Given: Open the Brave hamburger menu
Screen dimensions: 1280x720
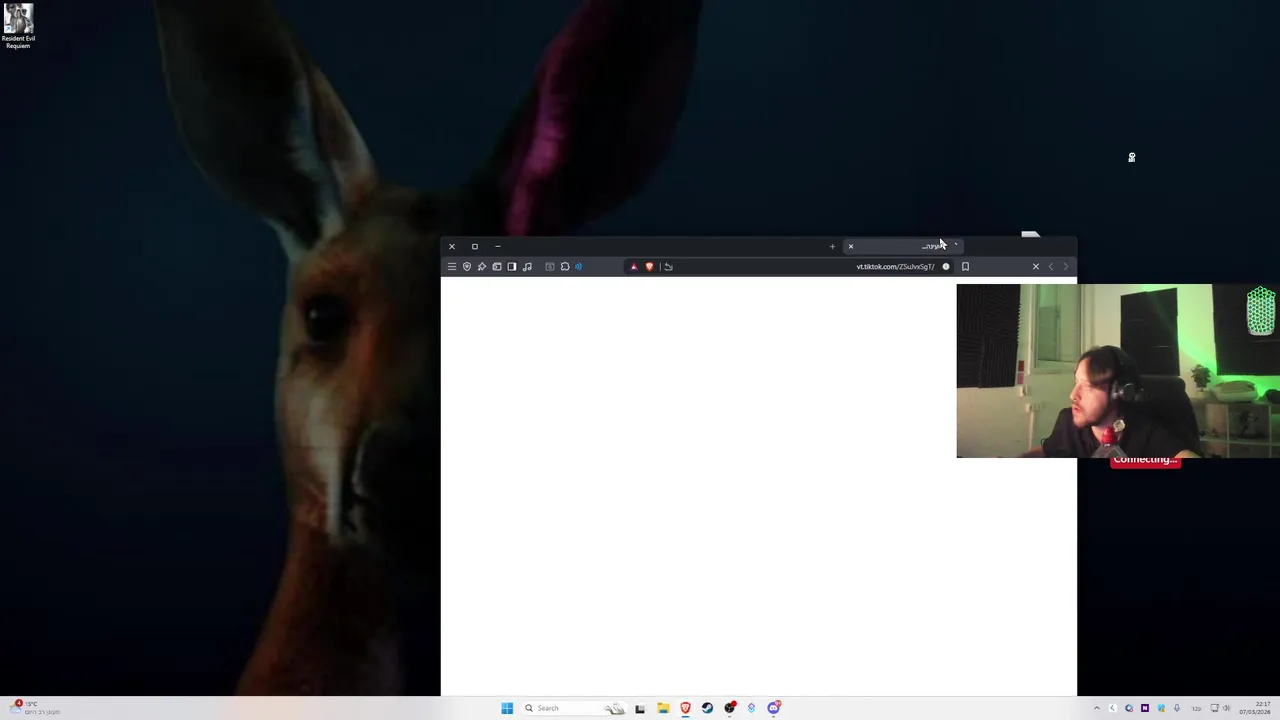Looking at the screenshot, I should pyautogui.click(x=452, y=267).
